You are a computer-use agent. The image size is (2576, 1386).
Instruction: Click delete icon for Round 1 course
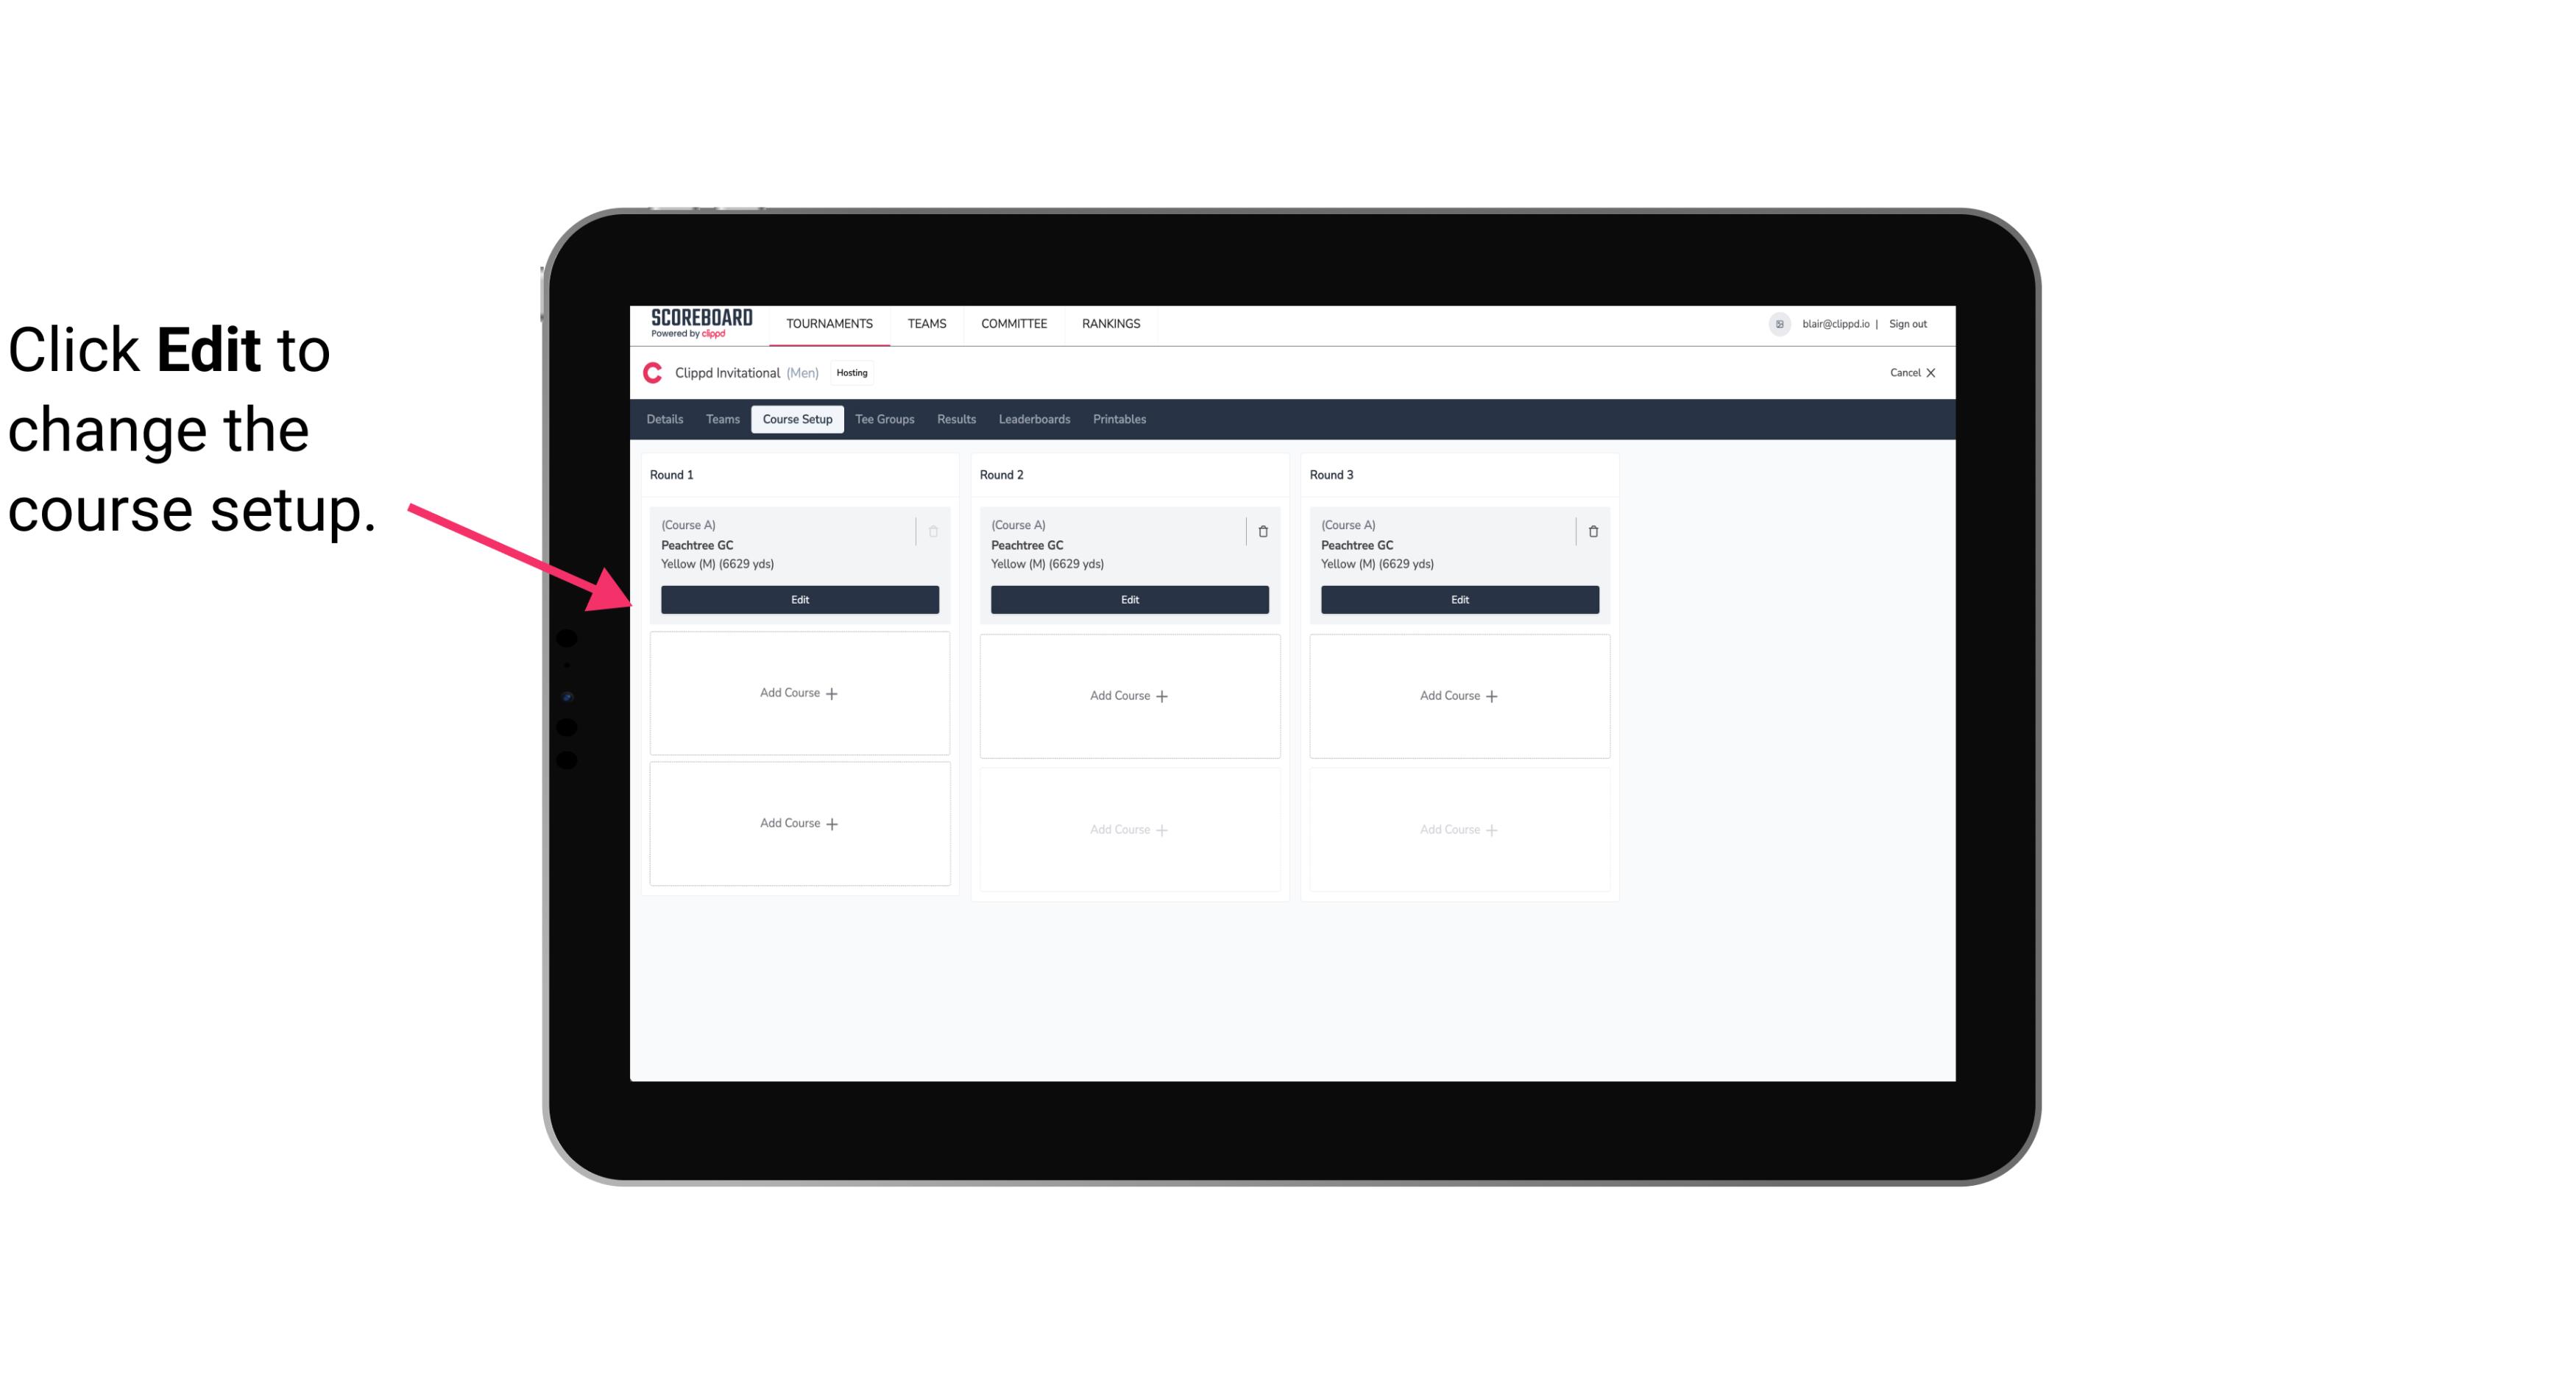coord(935,531)
